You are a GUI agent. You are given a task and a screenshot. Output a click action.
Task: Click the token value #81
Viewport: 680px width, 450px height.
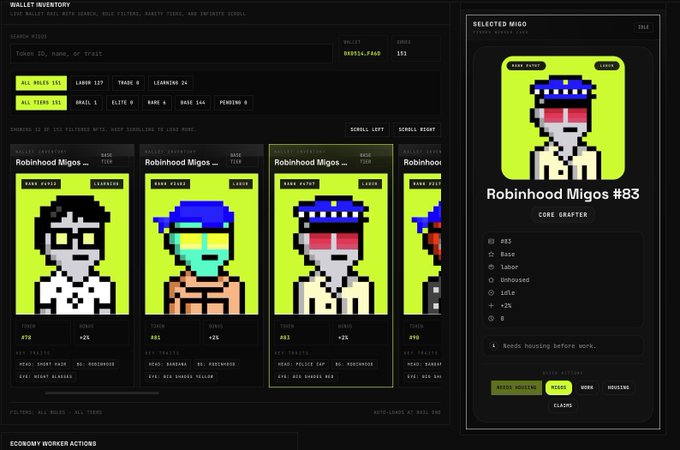[x=155, y=338]
